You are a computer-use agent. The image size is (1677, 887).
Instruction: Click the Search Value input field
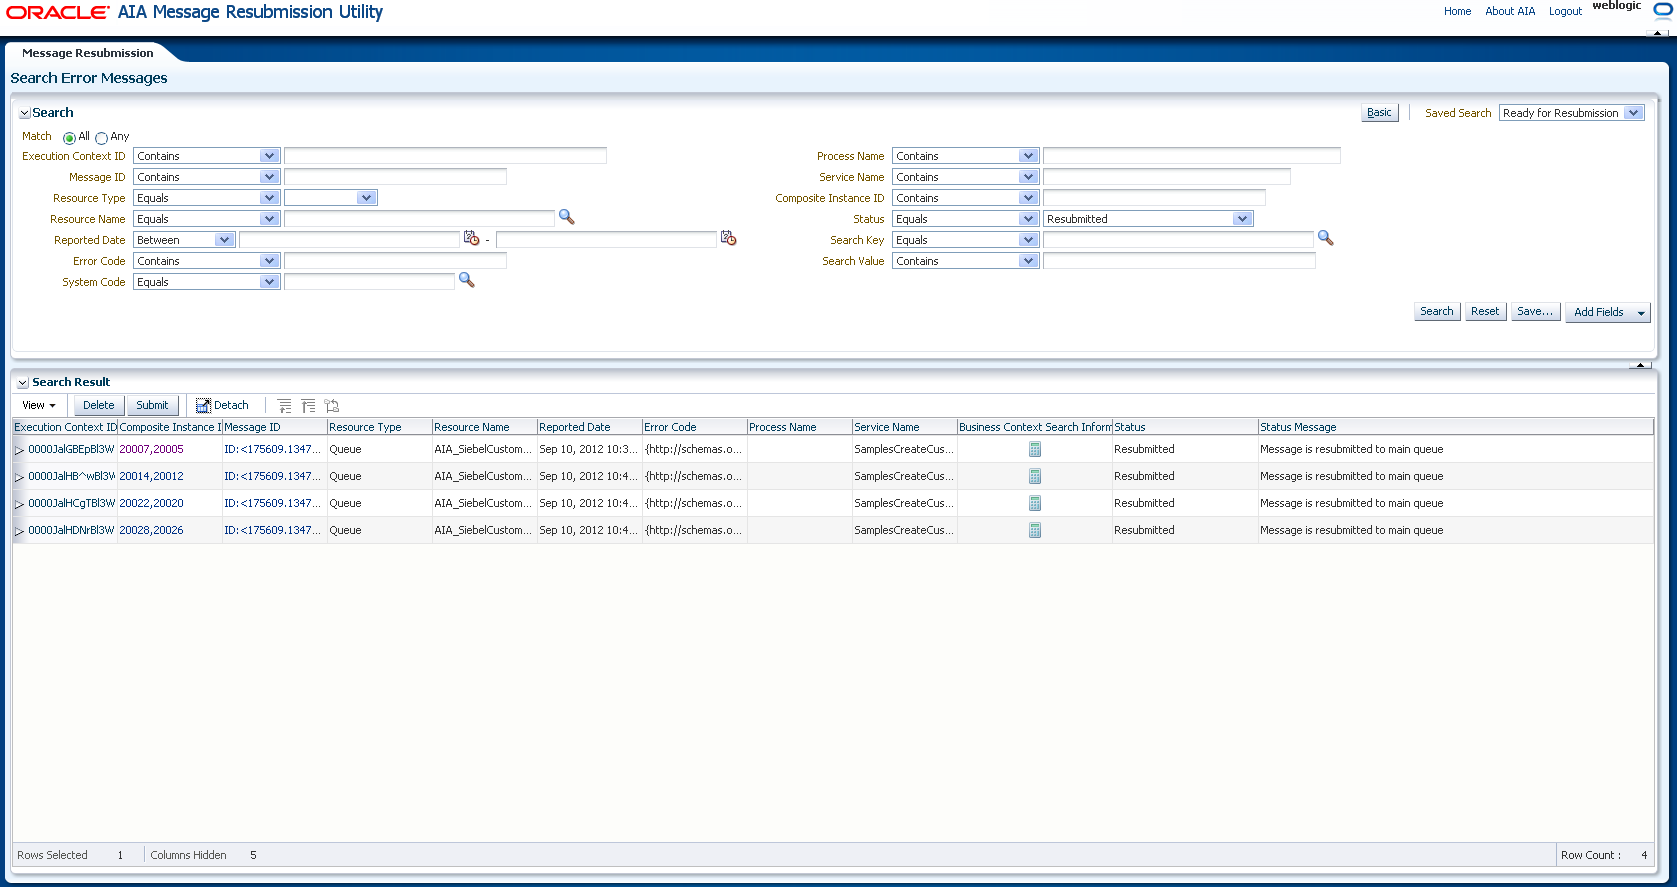(1179, 261)
